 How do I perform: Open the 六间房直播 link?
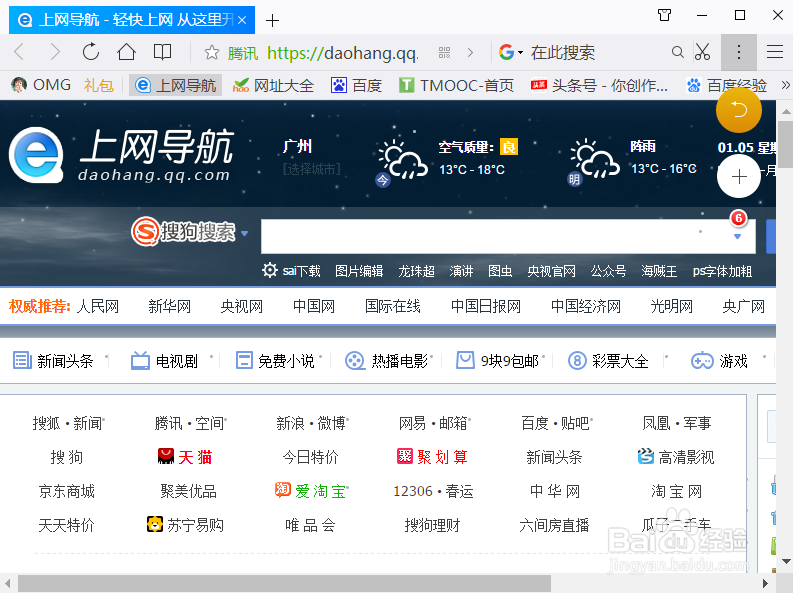[x=554, y=525]
